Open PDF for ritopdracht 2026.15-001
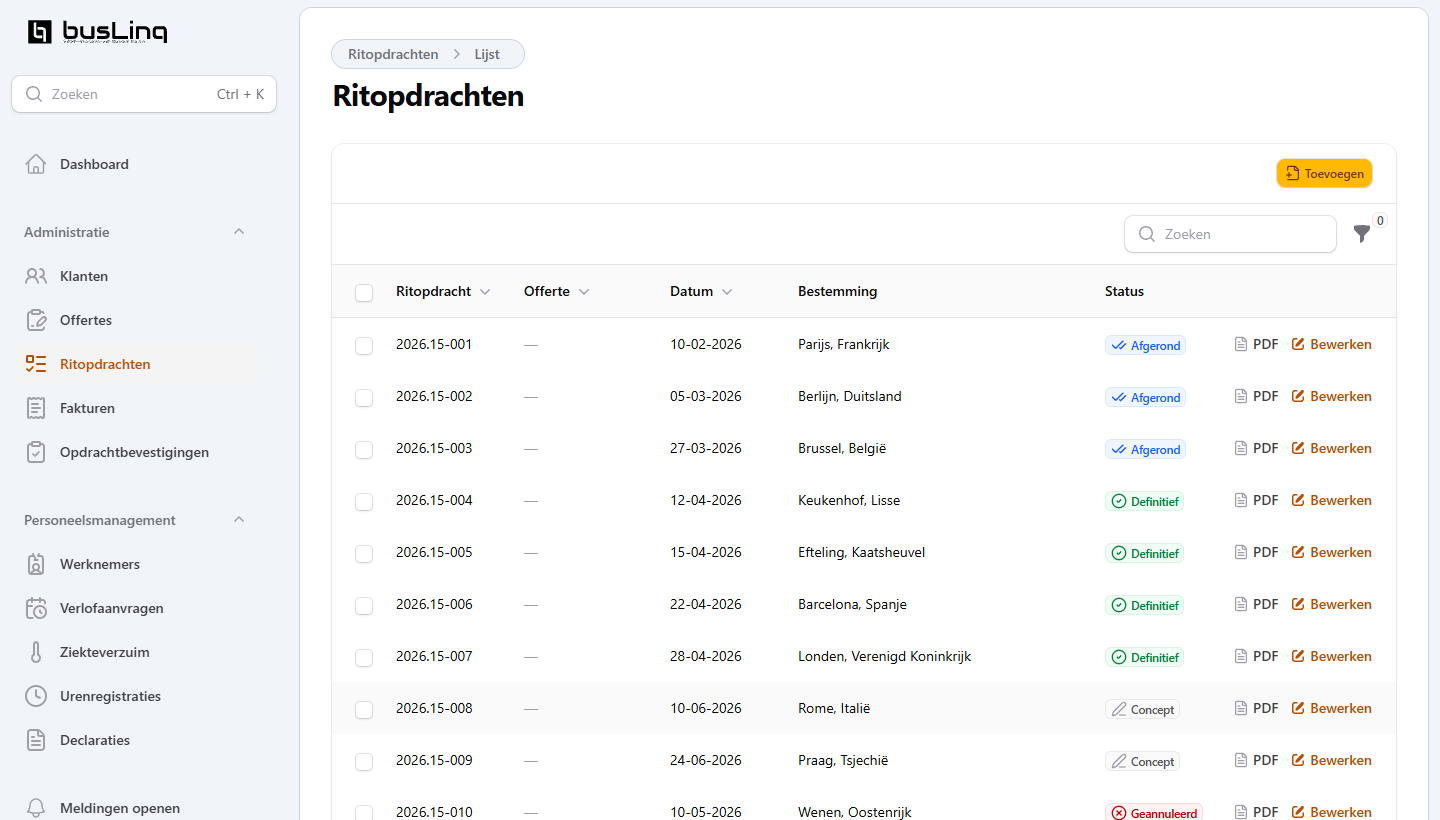The height and width of the screenshot is (820, 1440). tap(1256, 344)
